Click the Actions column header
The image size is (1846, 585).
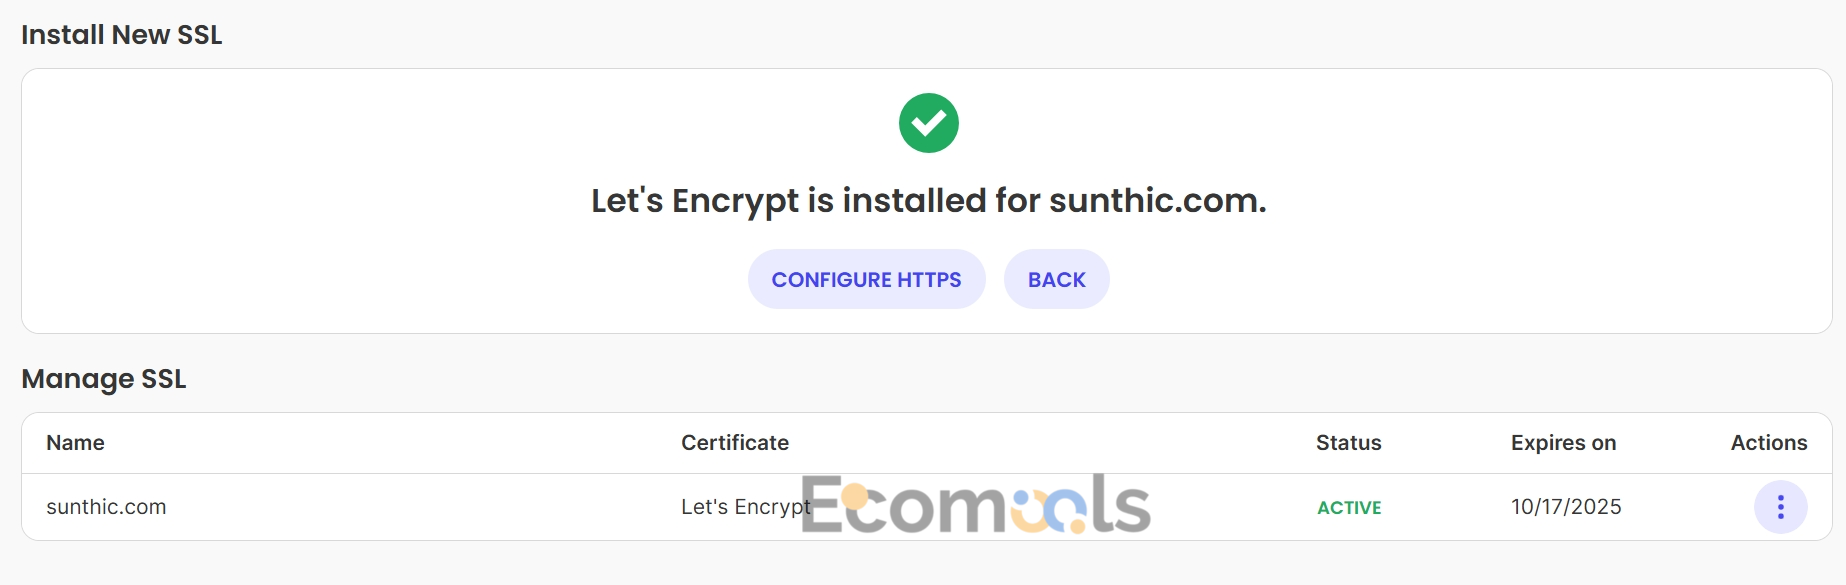1768,442
